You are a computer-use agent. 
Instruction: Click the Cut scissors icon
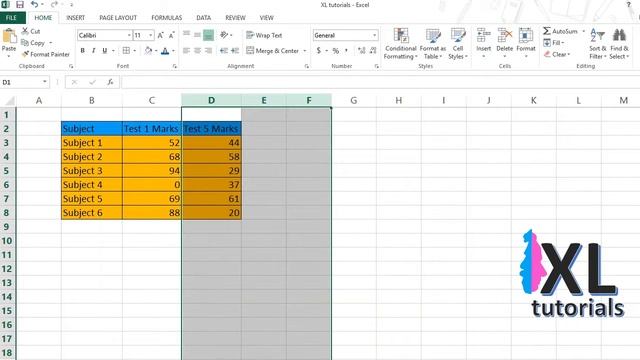[25, 31]
